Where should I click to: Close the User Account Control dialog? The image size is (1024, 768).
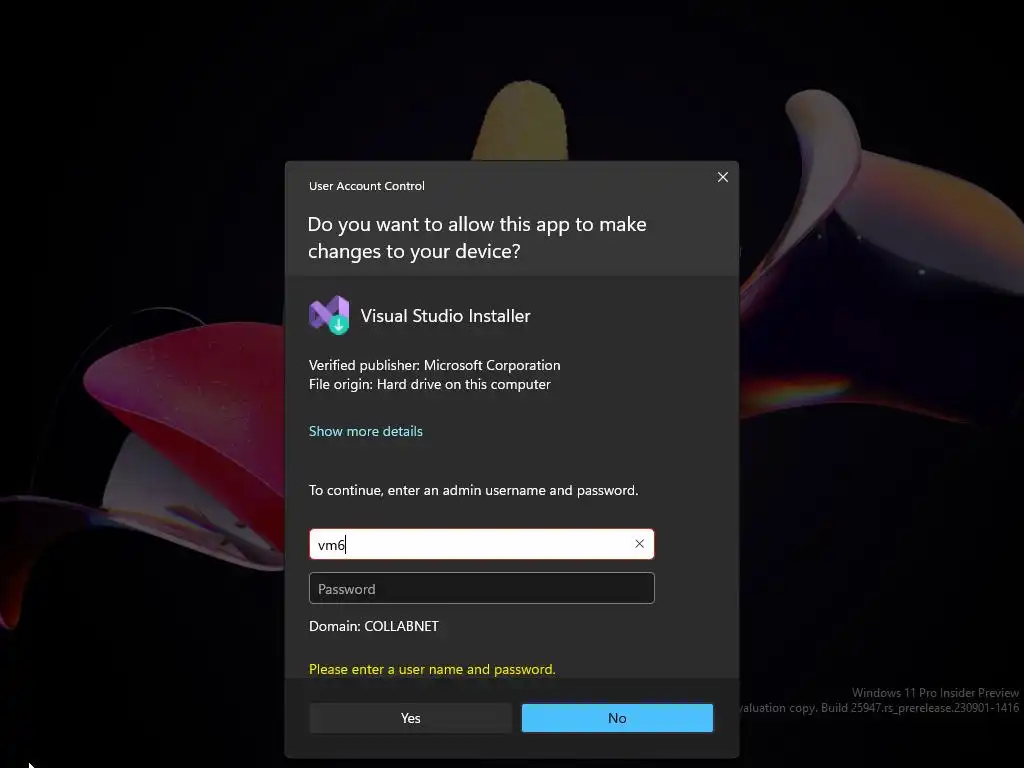722,177
